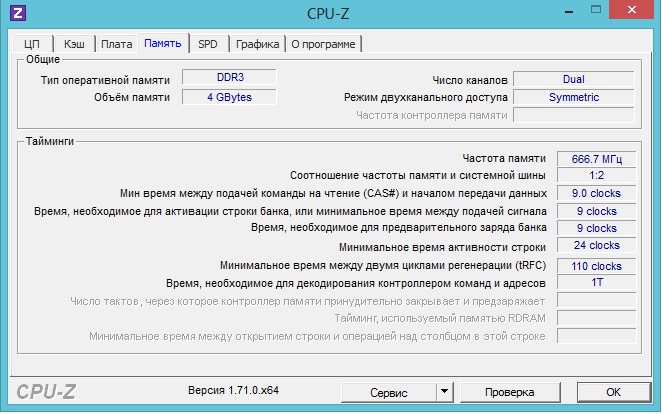Select the Dual channel count field
Image resolution: width=662 pixels, height=414 pixels.
[x=574, y=79]
